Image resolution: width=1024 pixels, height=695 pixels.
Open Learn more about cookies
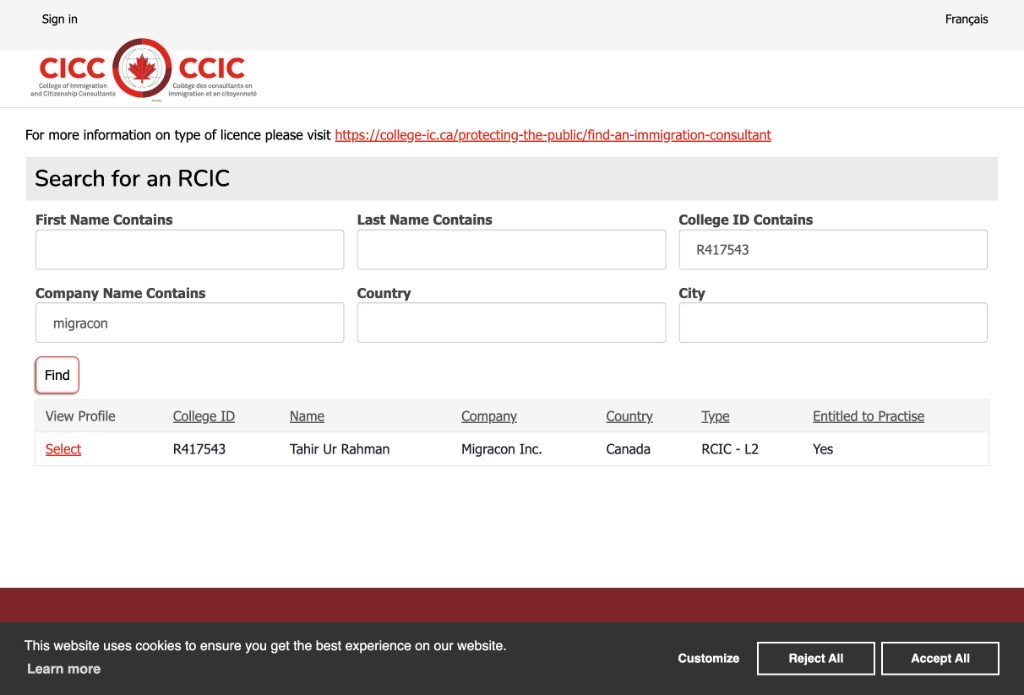64,669
